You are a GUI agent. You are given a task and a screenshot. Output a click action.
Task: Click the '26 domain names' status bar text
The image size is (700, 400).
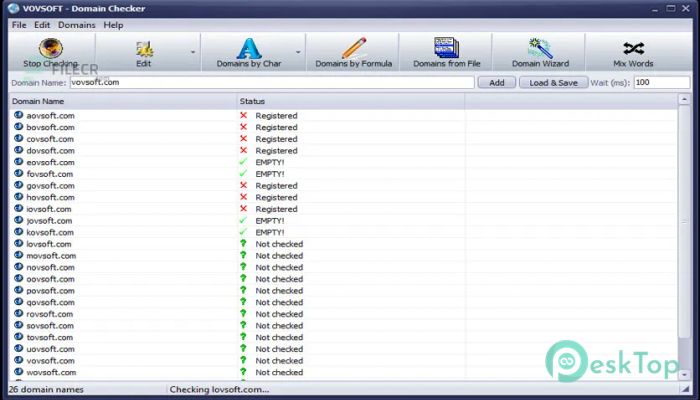(46, 389)
